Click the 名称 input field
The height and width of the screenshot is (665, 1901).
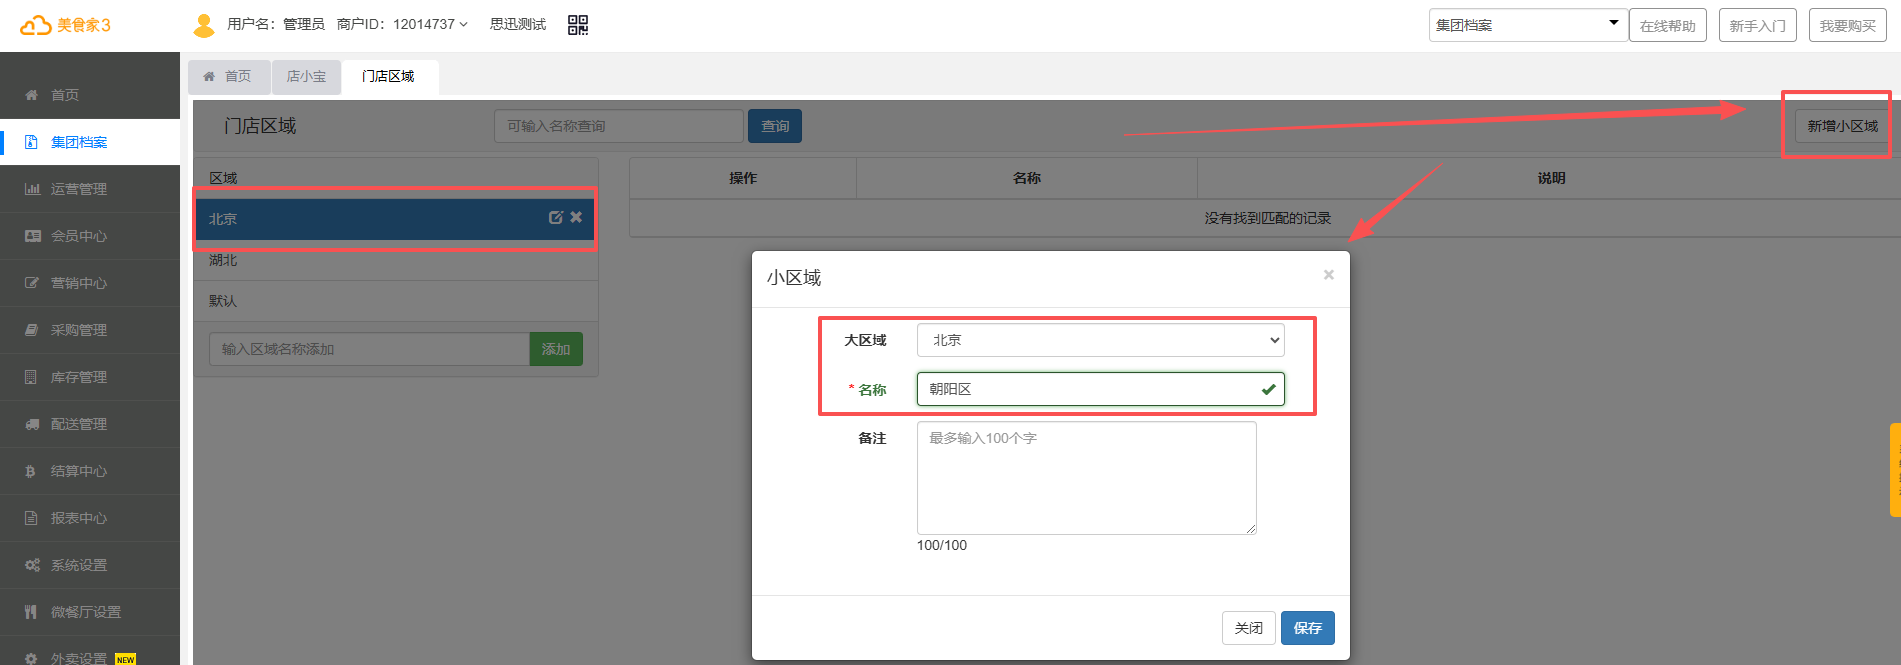tap(1090, 389)
